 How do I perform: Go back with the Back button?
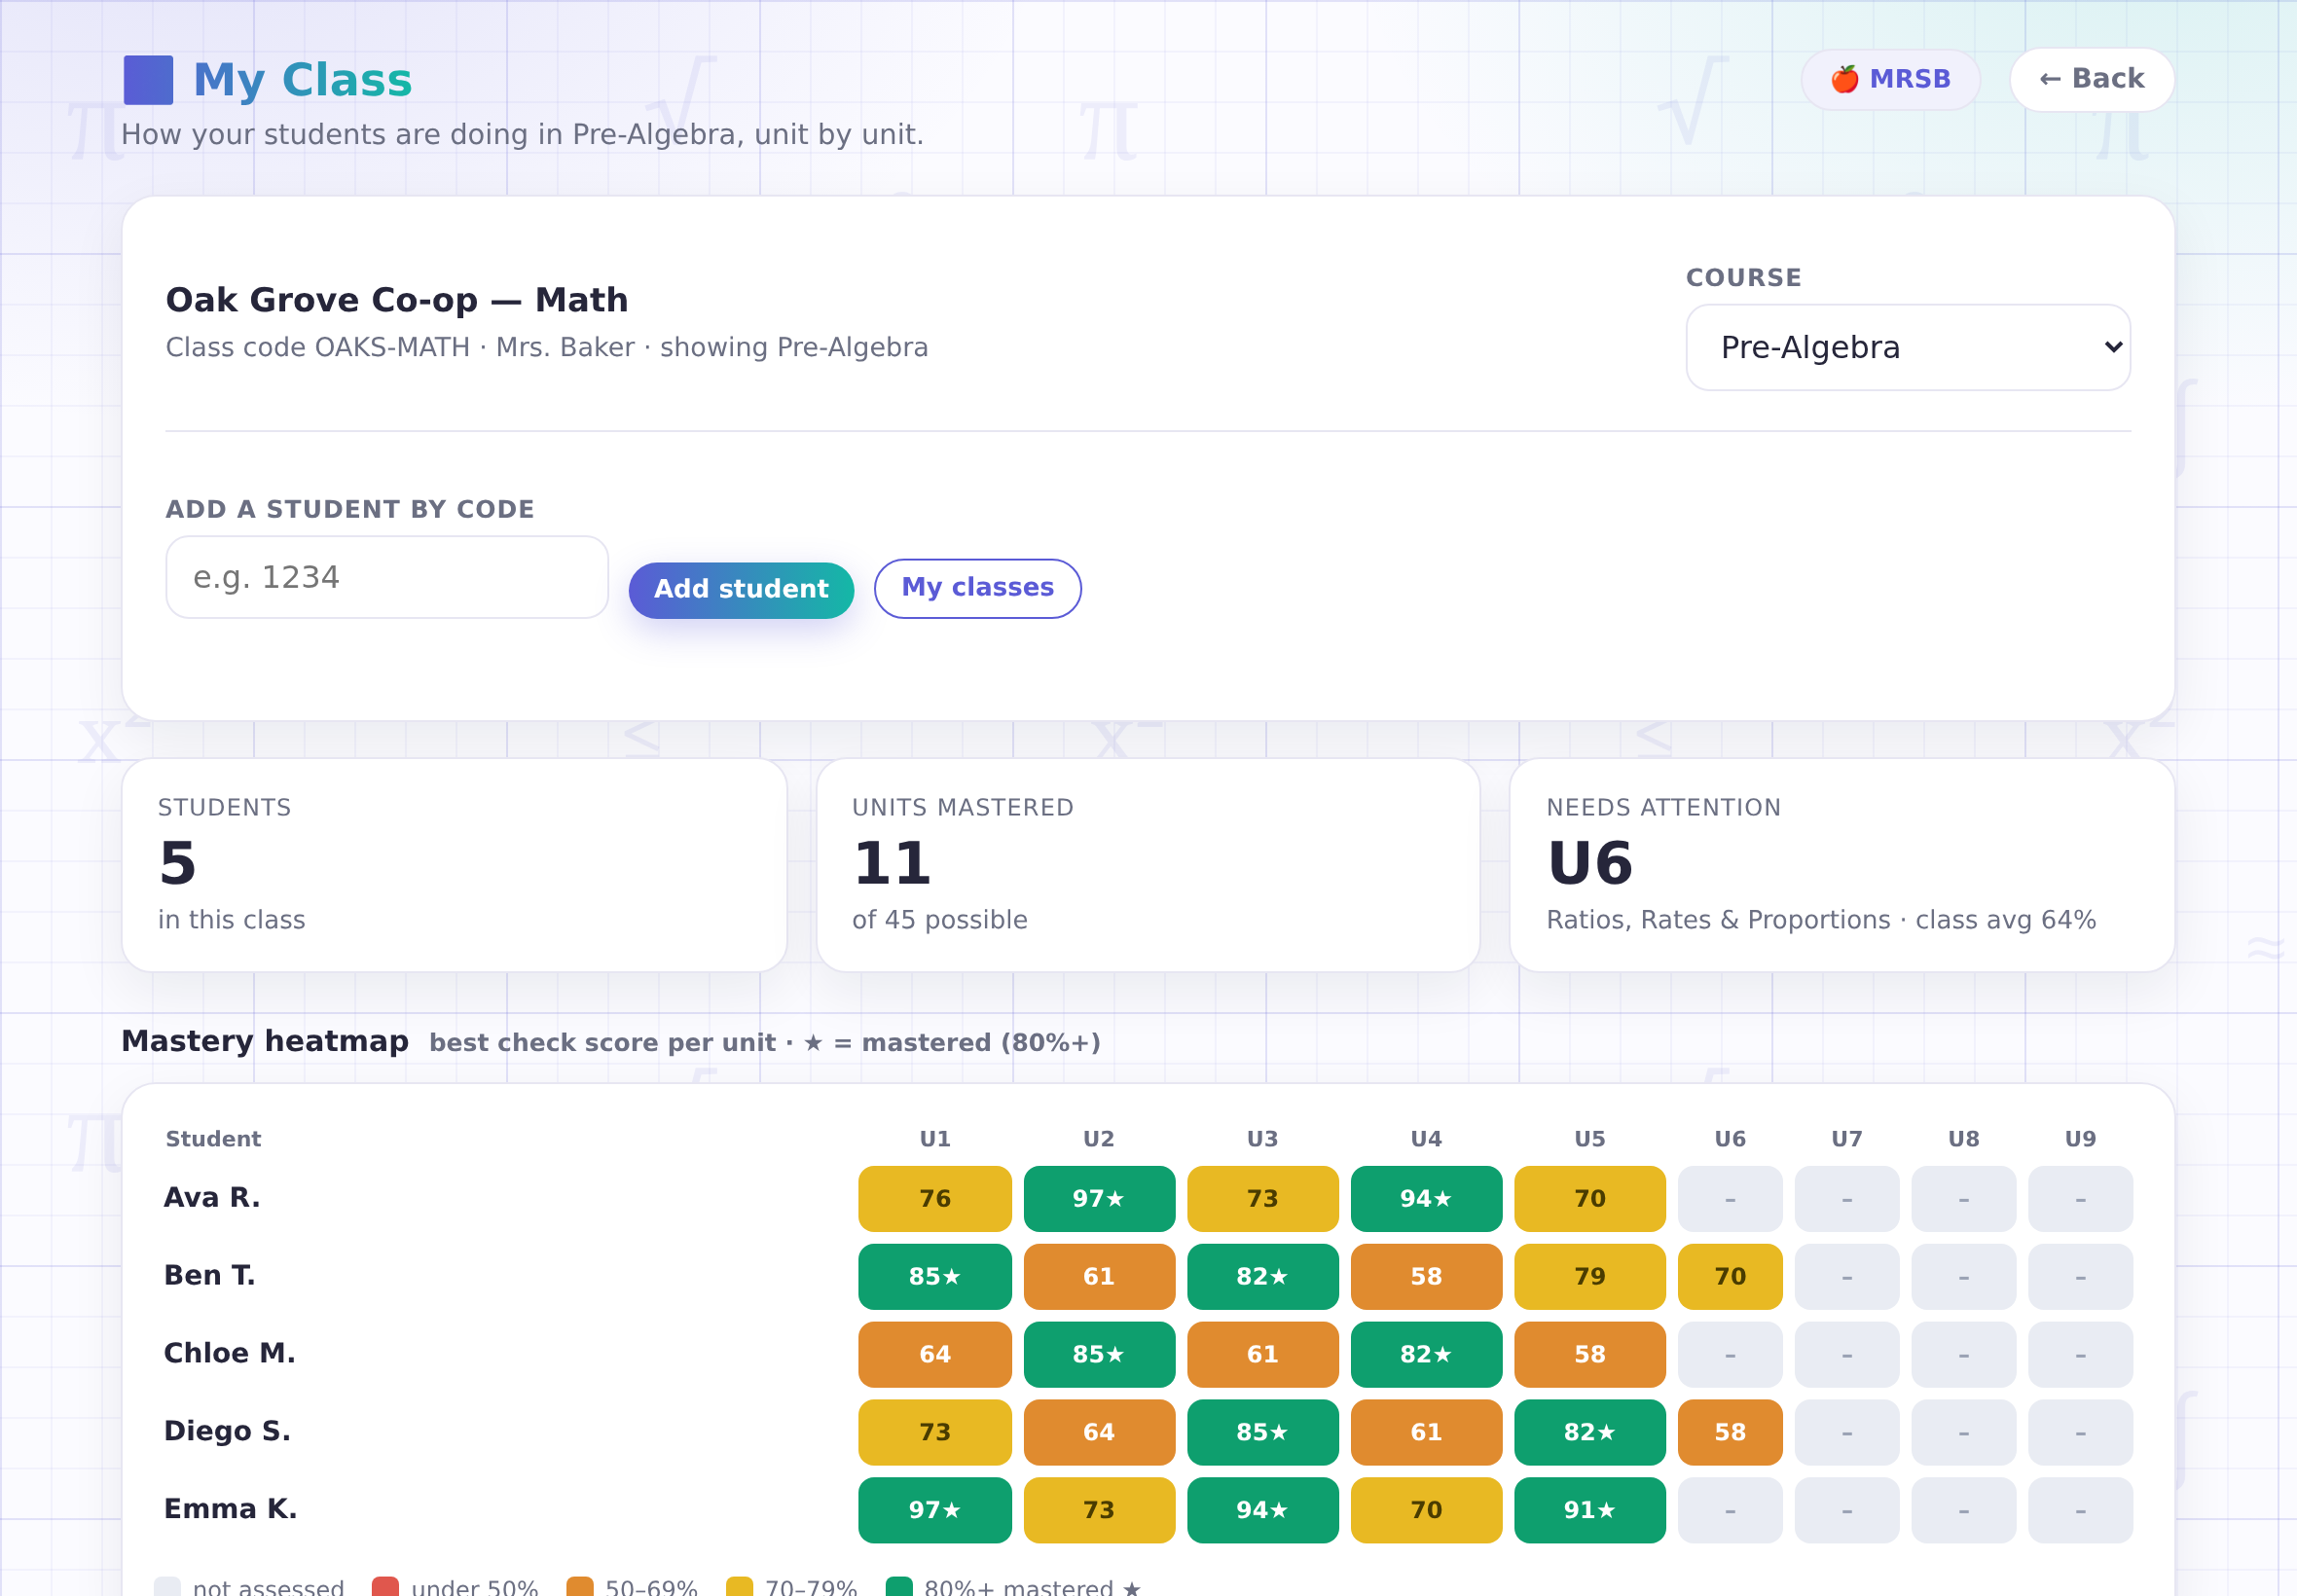2092,79
